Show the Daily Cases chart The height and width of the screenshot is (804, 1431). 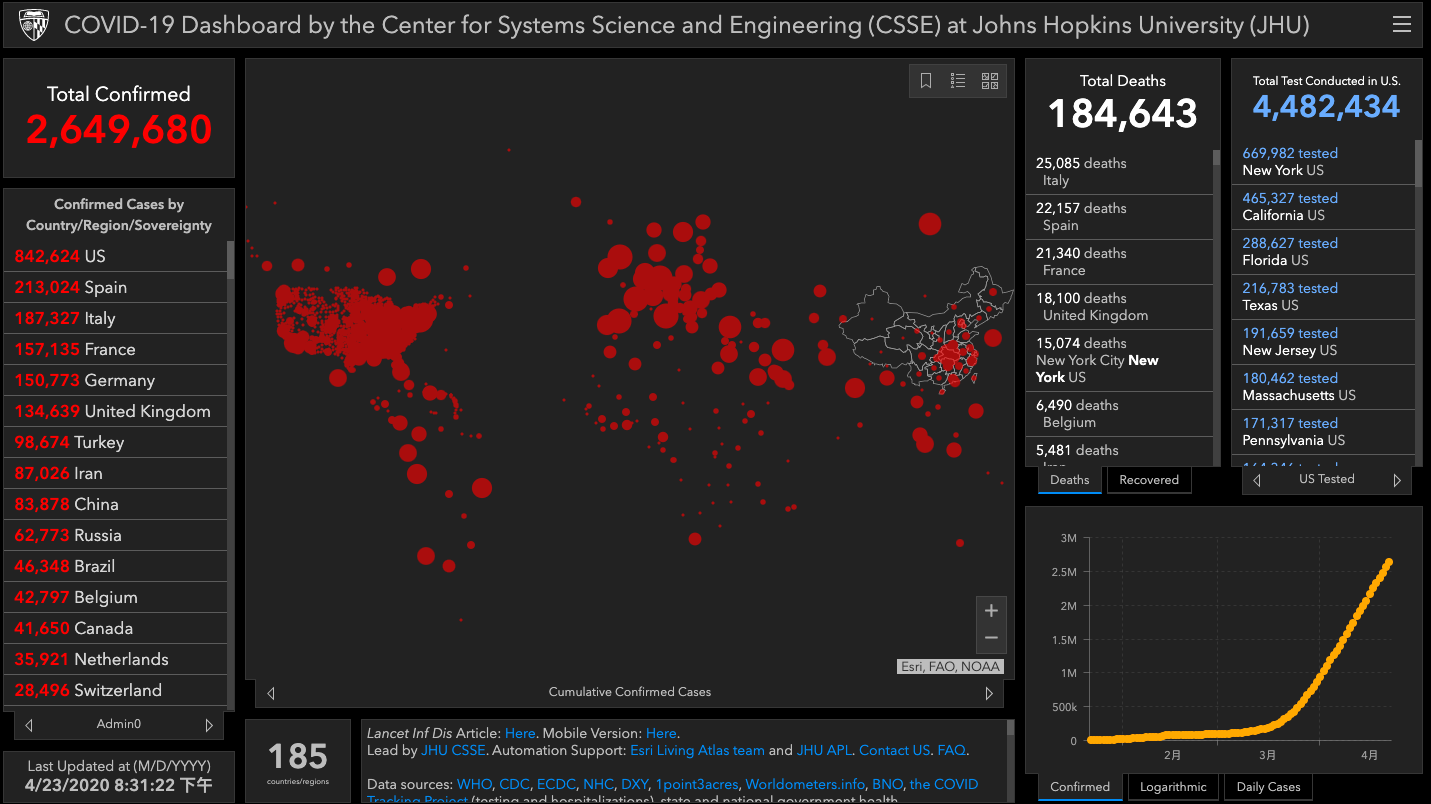click(x=1268, y=787)
